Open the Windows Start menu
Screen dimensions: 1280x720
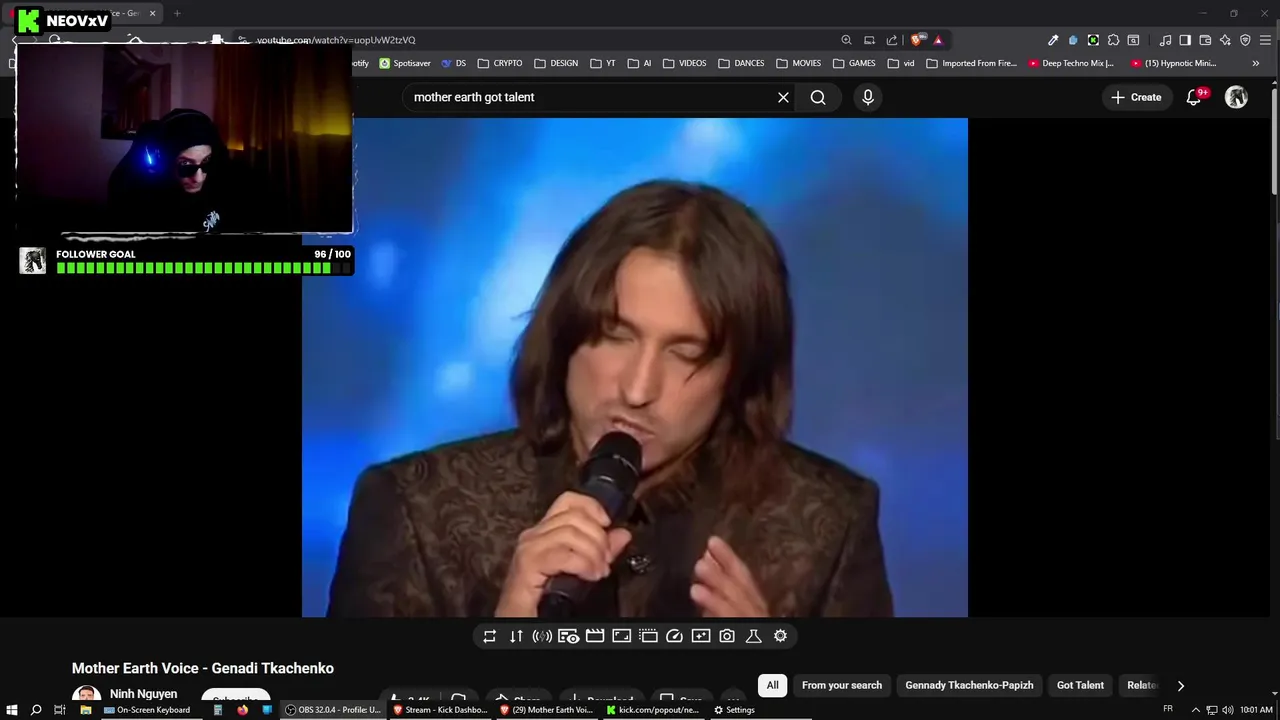point(12,710)
